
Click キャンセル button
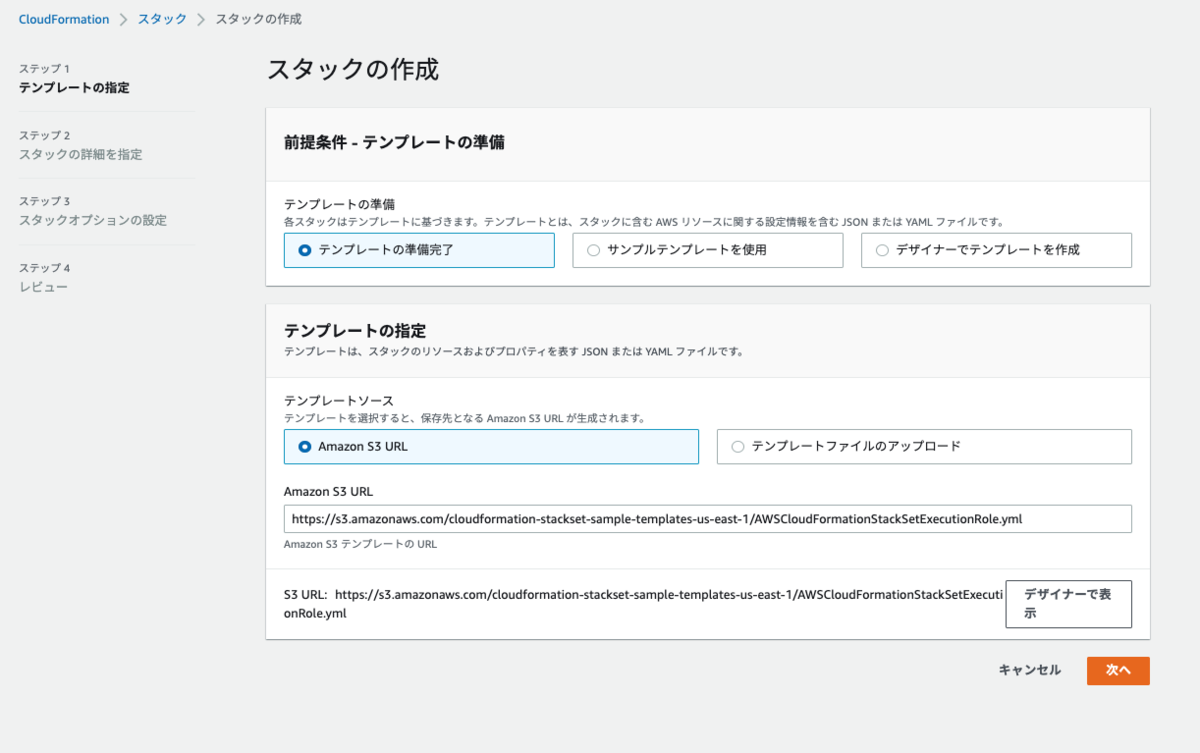[1029, 671]
